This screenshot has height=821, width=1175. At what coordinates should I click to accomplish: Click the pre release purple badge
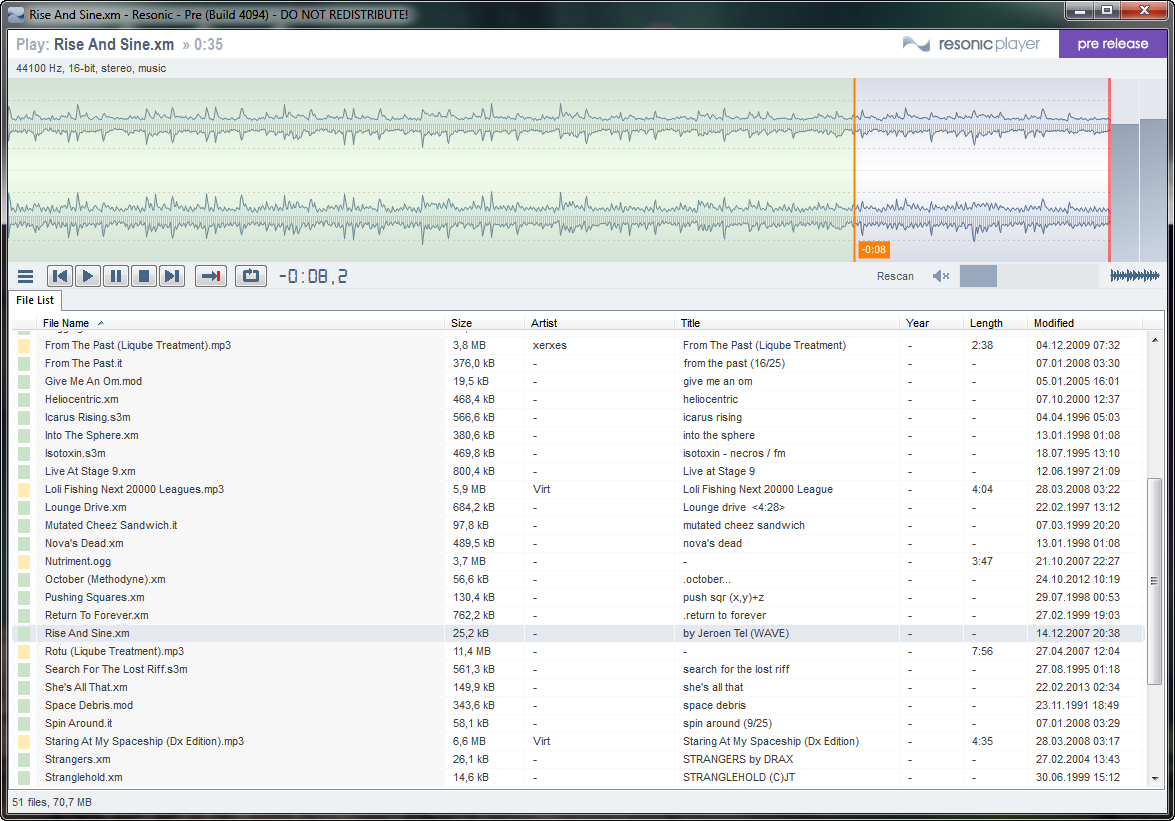1112,44
